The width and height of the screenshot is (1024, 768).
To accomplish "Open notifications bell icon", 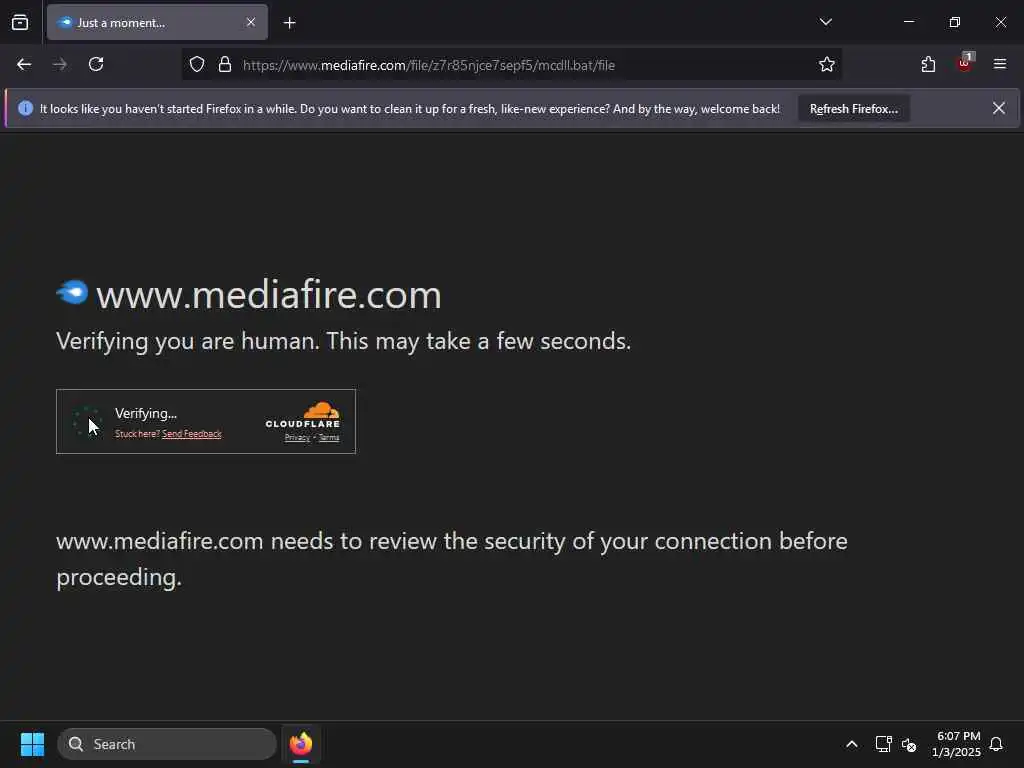I will [996, 744].
